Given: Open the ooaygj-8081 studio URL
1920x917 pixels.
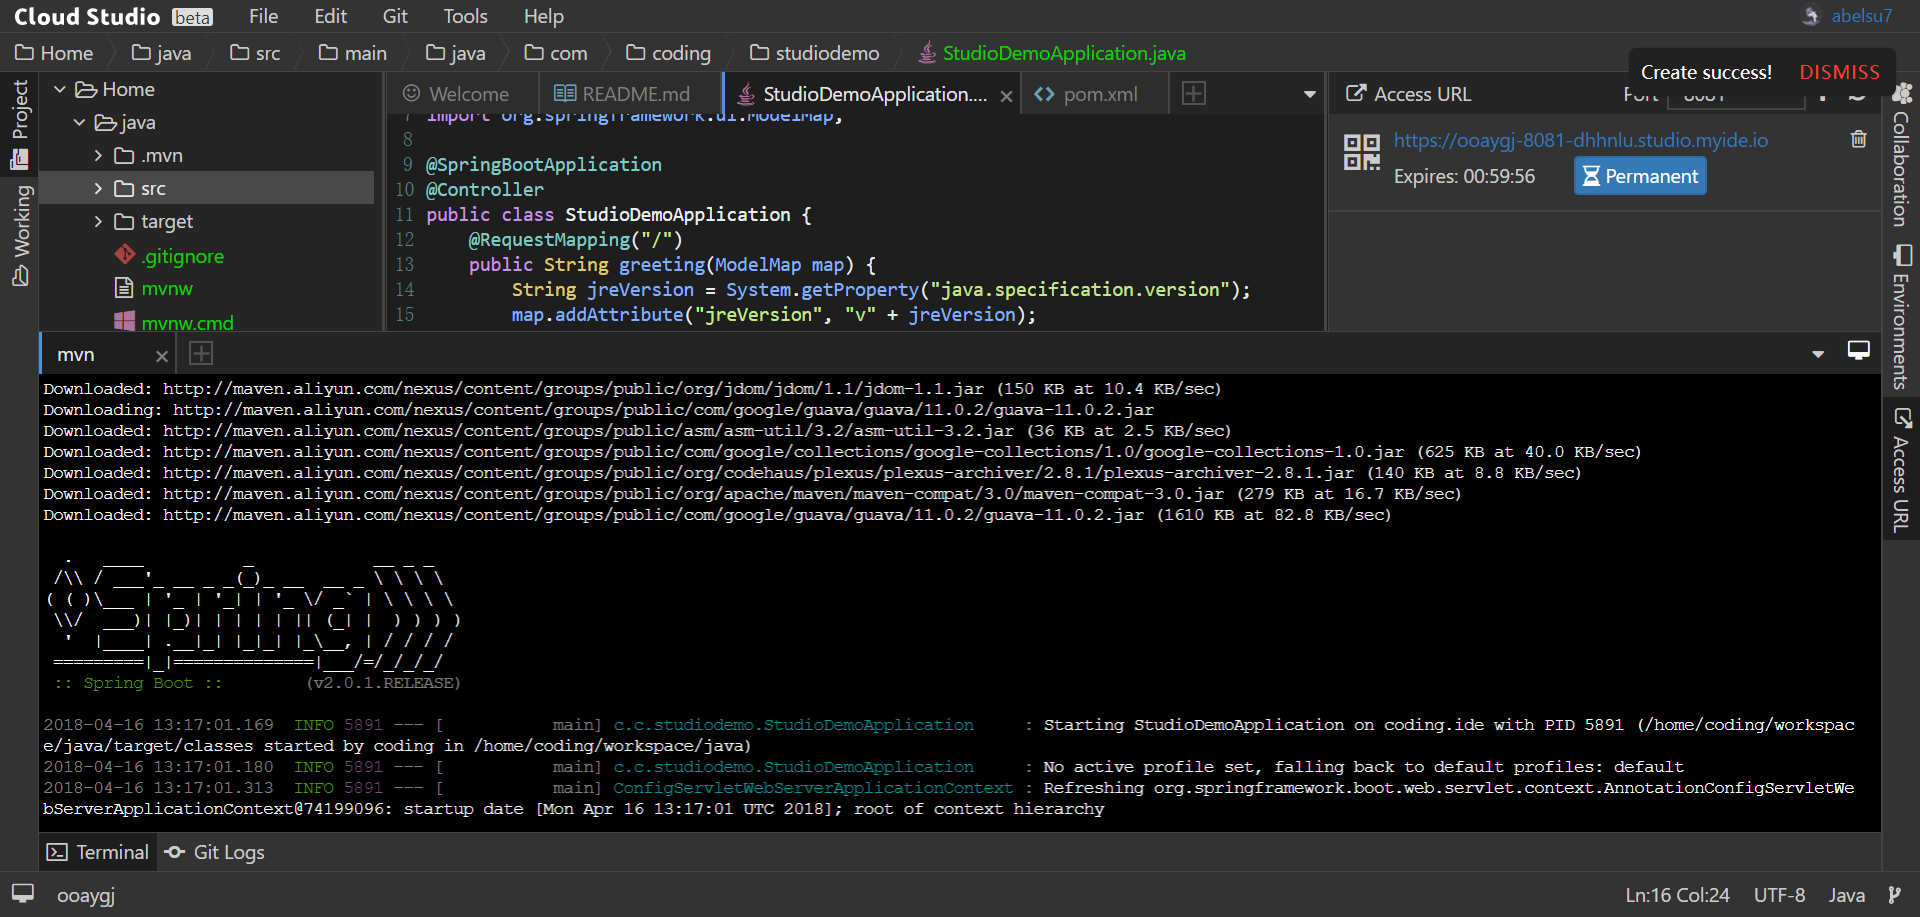Looking at the screenshot, I should point(1580,140).
